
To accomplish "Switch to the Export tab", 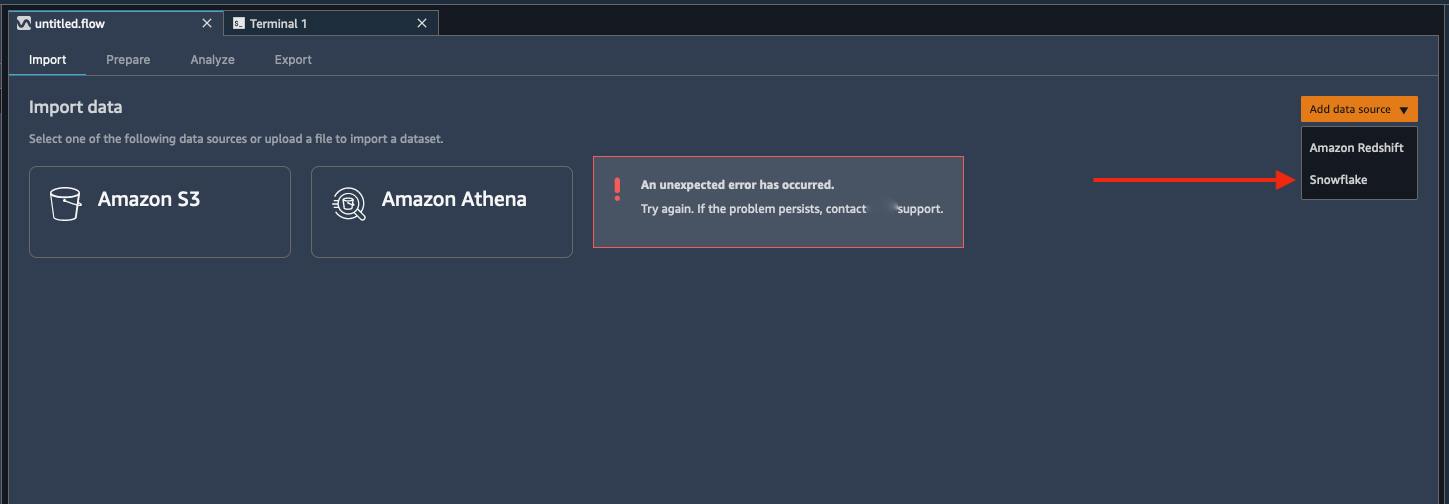I will tap(293, 60).
